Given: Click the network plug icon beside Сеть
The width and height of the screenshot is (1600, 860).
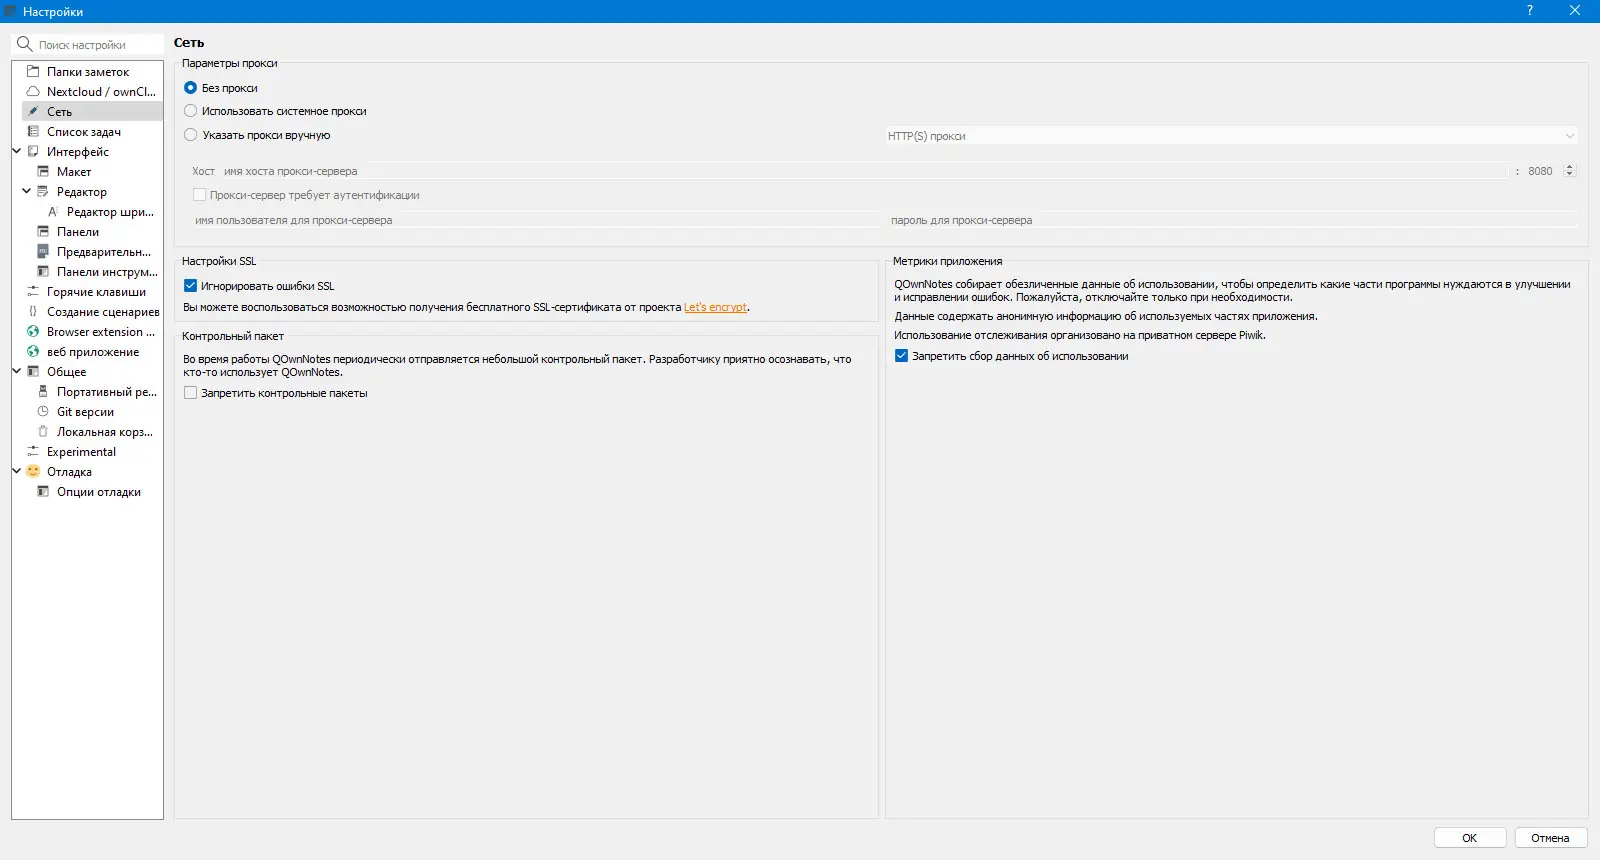Looking at the screenshot, I should (33, 111).
